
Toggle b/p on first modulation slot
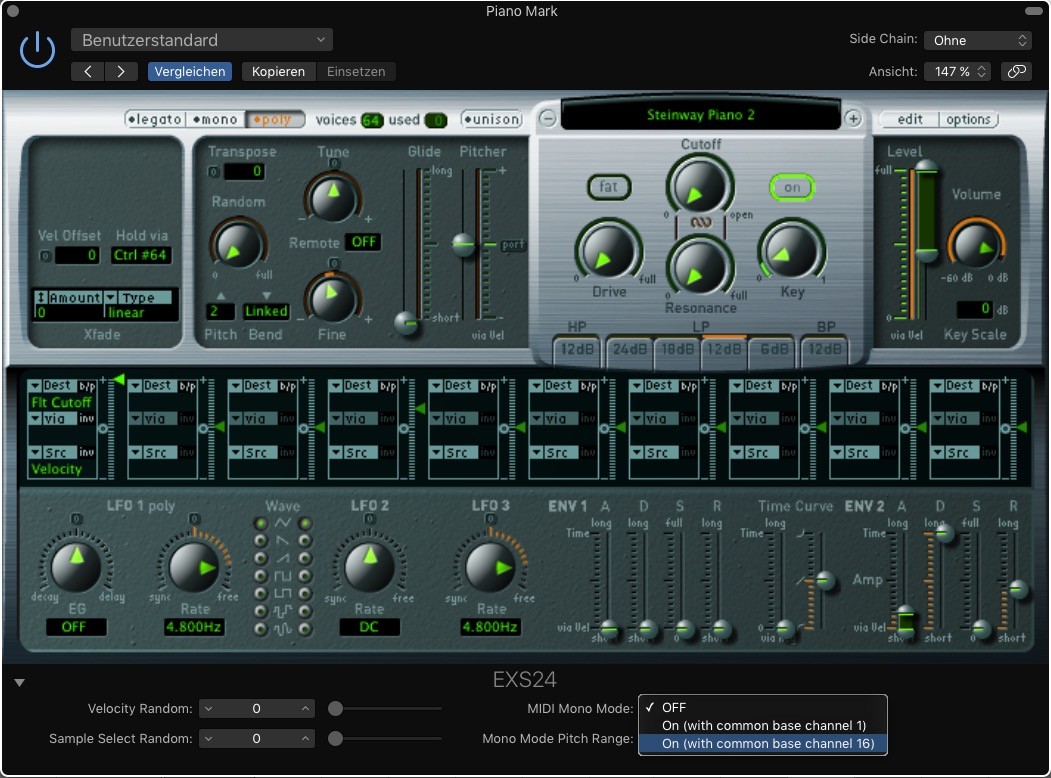87,386
